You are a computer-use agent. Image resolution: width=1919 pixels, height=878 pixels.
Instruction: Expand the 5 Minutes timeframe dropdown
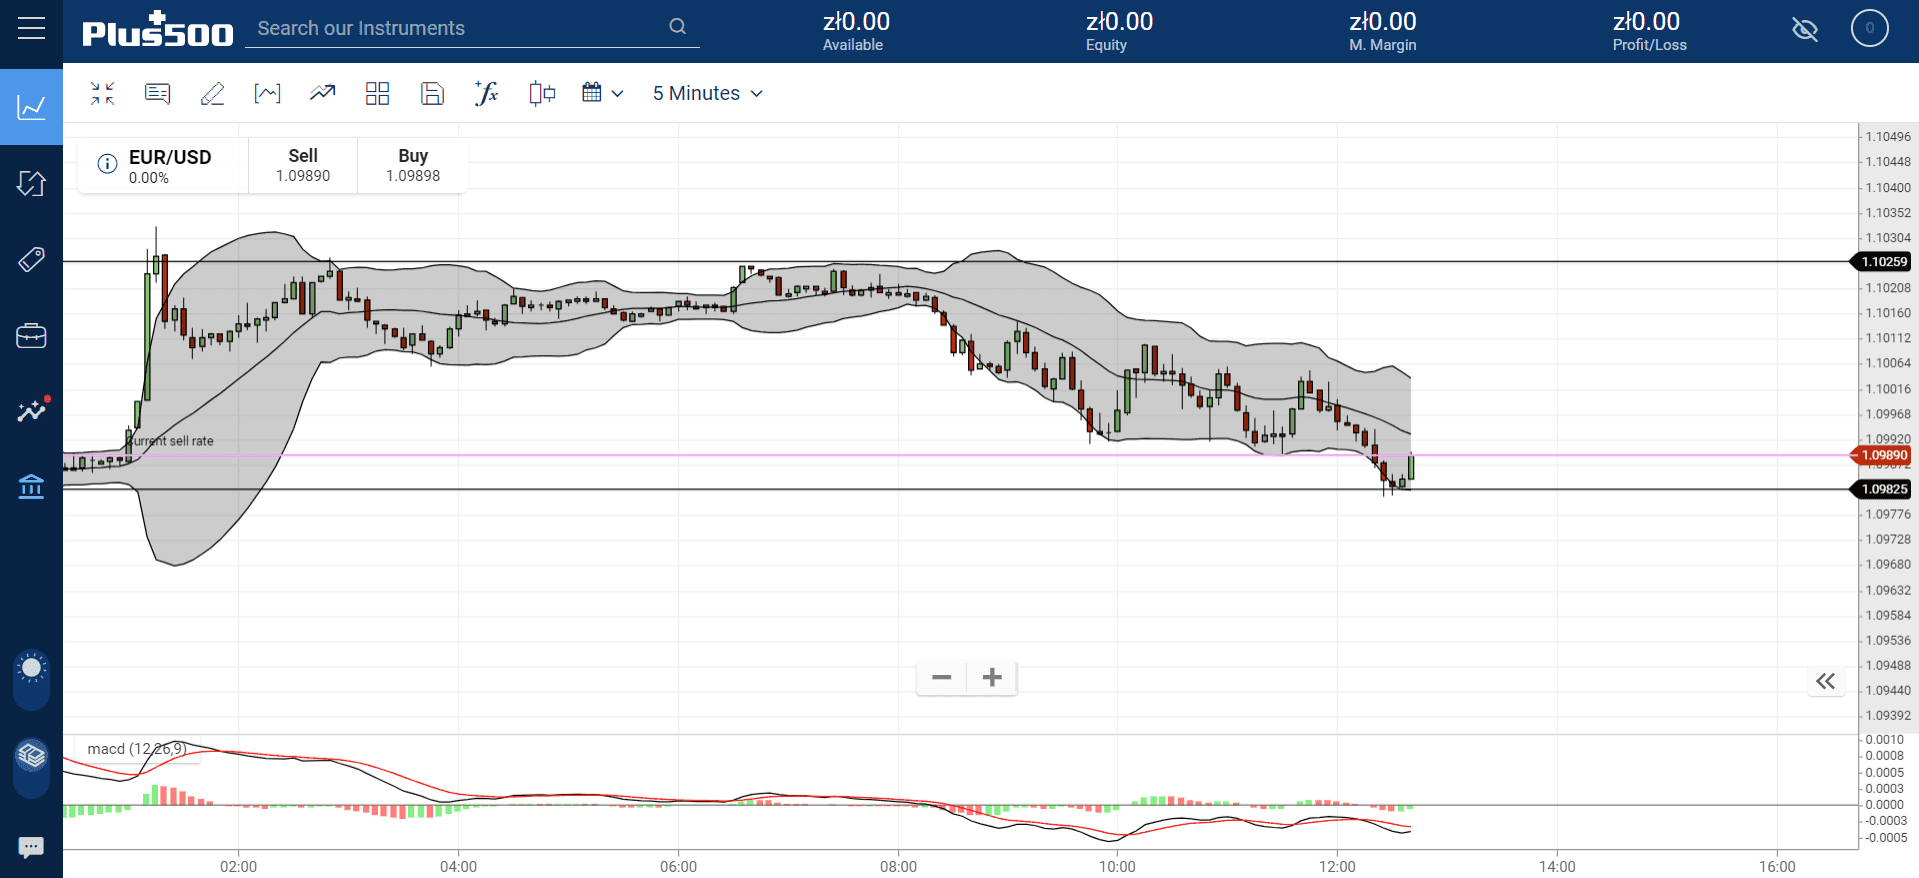click(x=708, y=93)
